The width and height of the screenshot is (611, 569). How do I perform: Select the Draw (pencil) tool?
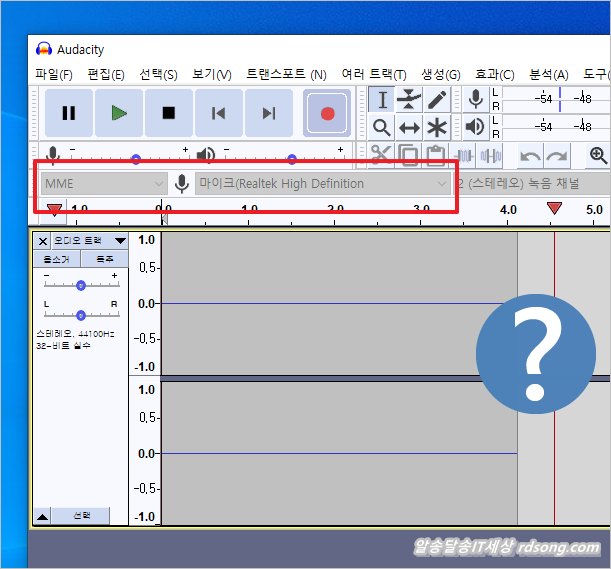tap(437, 100)
